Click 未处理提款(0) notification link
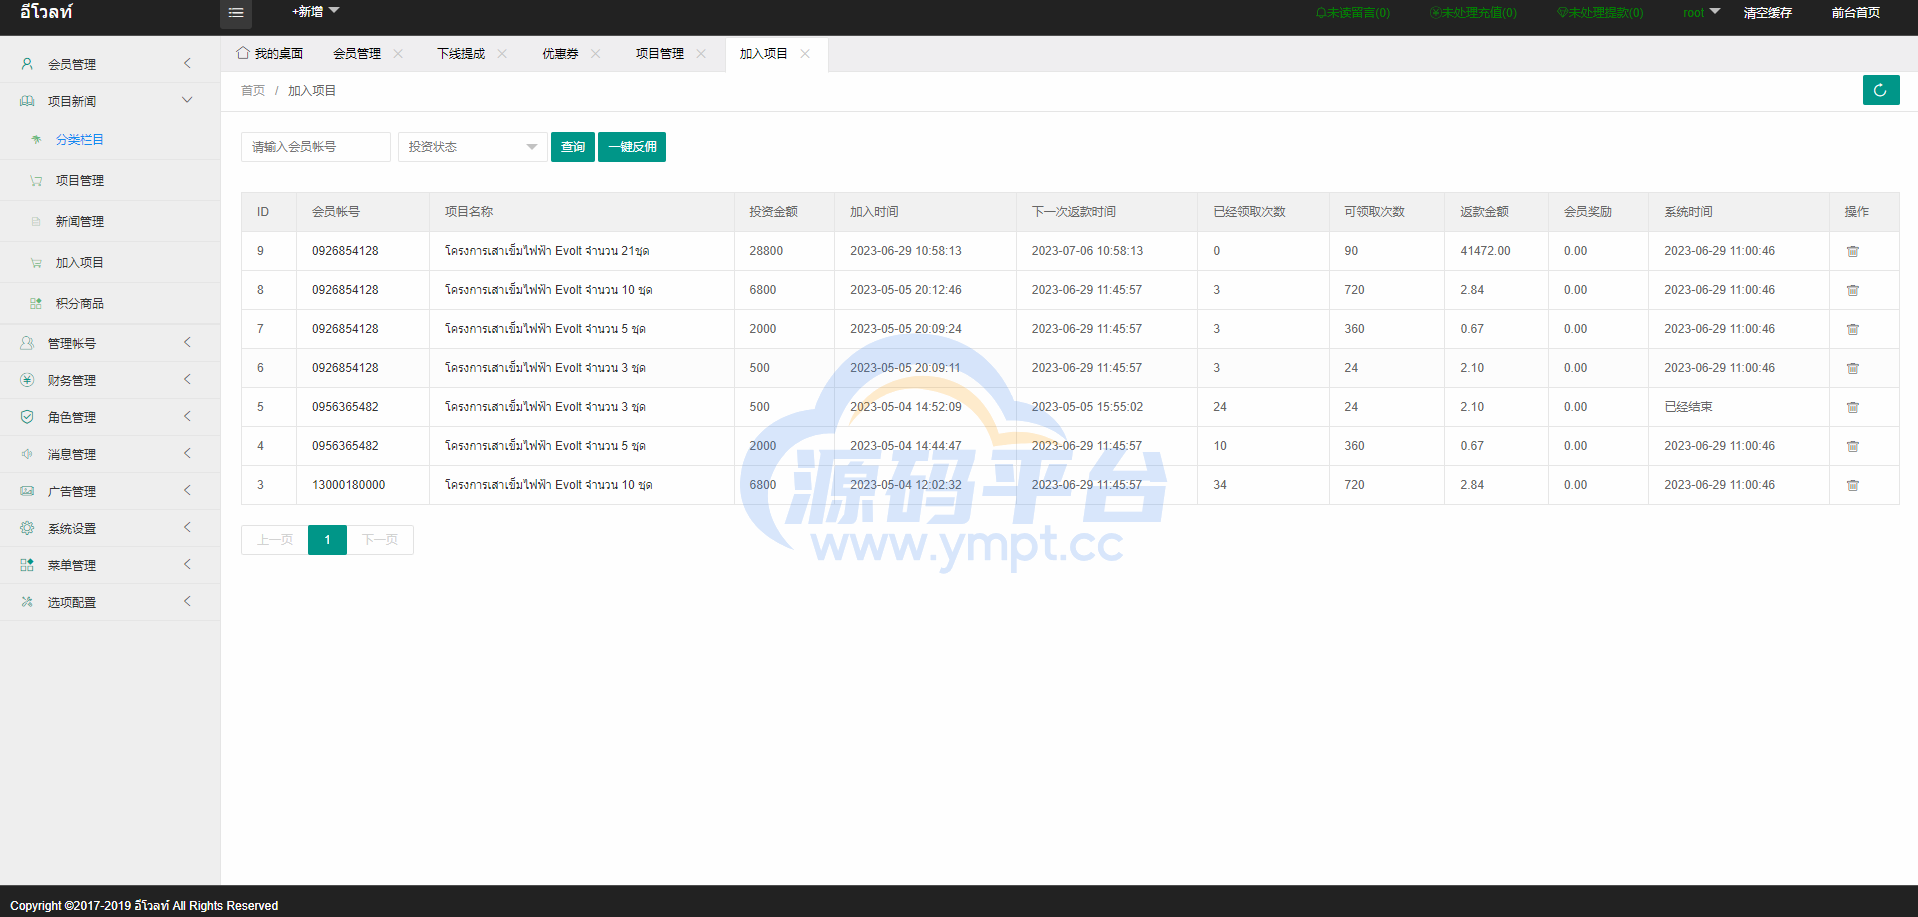 1600,13
